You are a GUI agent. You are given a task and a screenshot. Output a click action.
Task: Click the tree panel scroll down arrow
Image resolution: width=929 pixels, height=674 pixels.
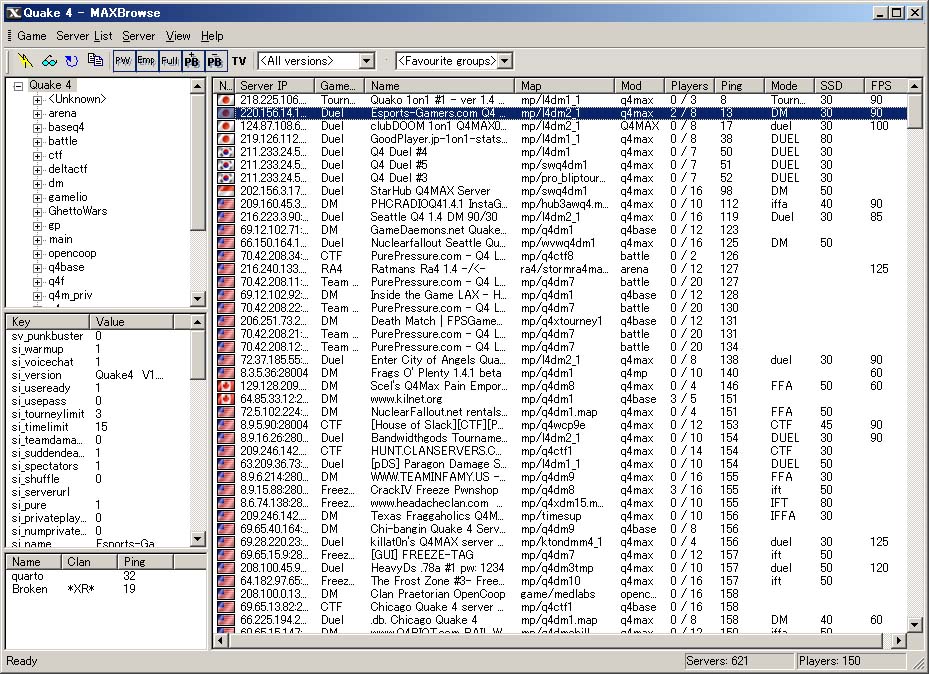point(198,299)
